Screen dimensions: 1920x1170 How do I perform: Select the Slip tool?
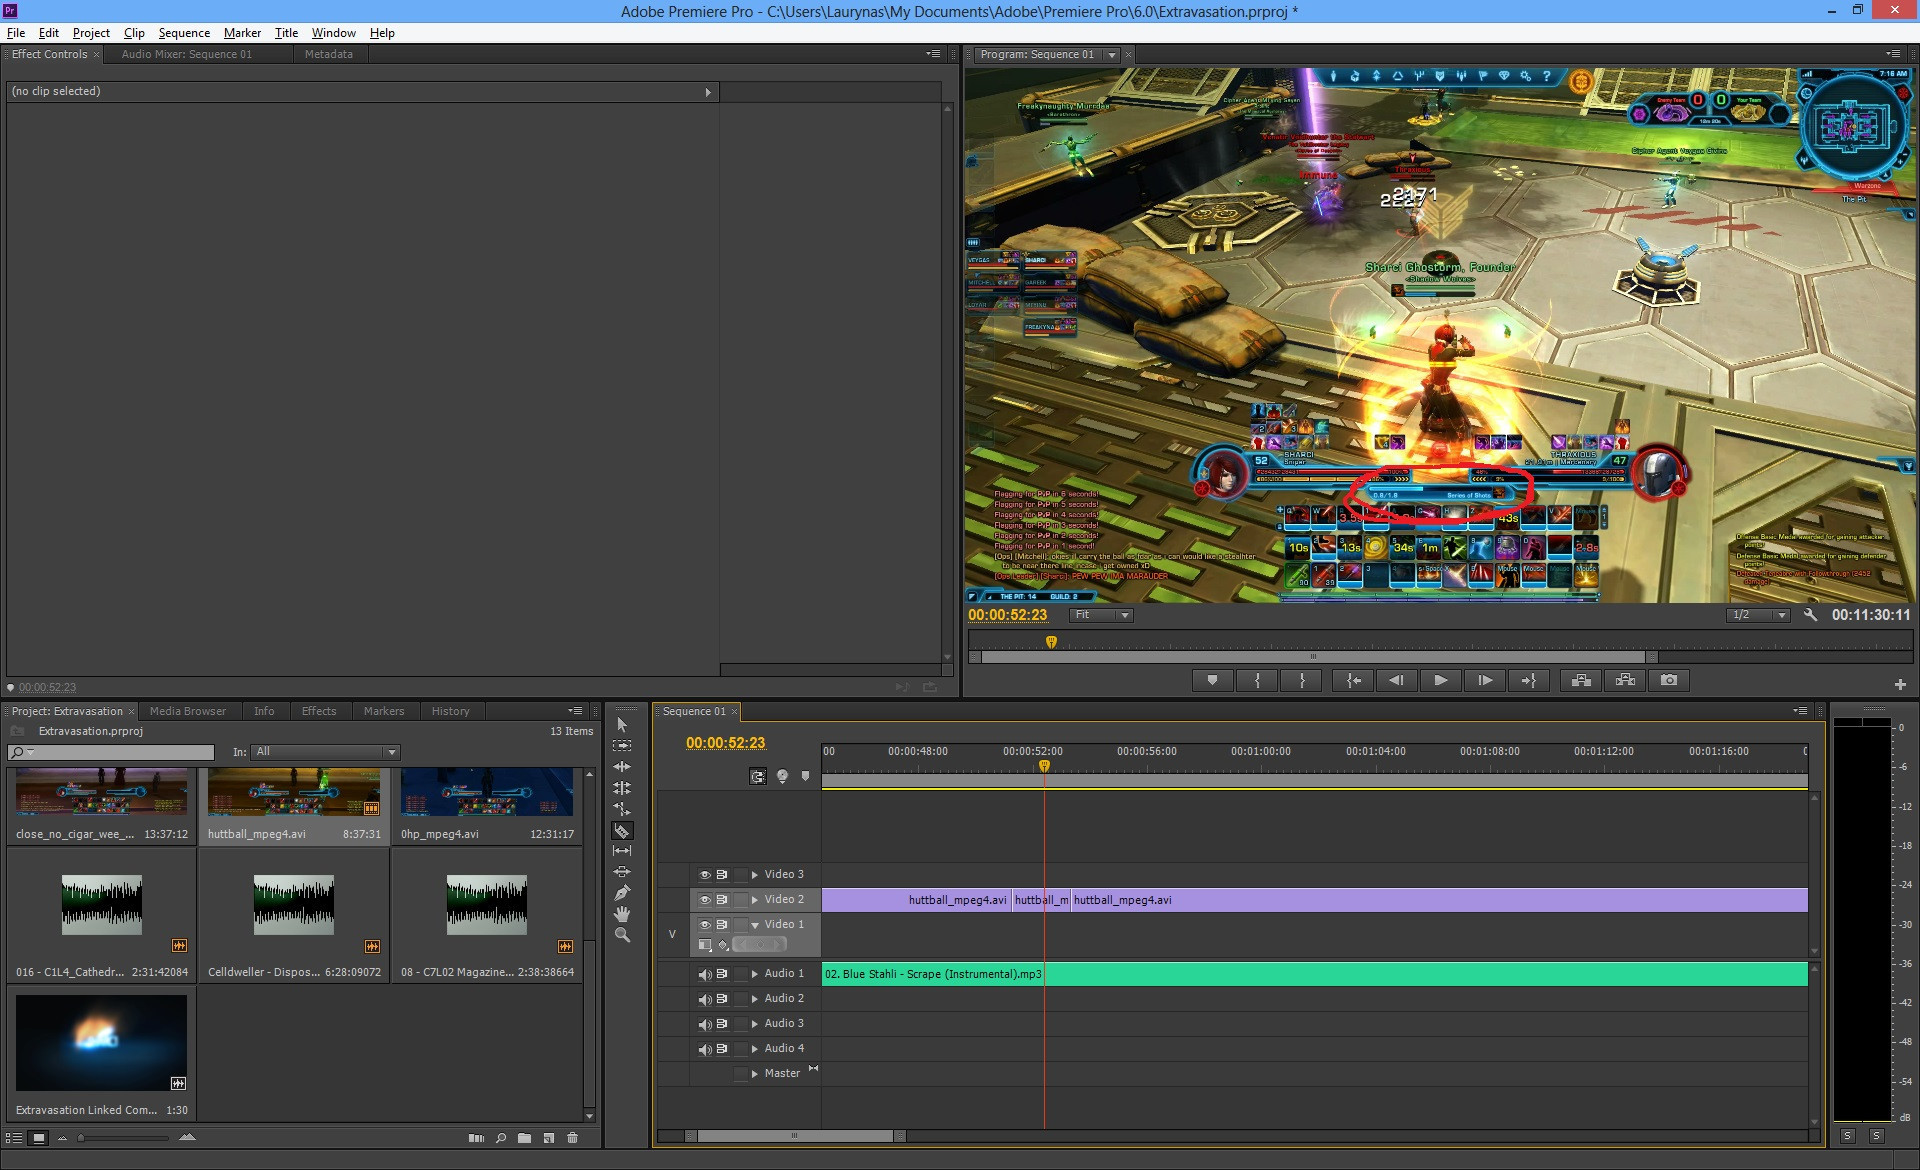coord(622,851)
